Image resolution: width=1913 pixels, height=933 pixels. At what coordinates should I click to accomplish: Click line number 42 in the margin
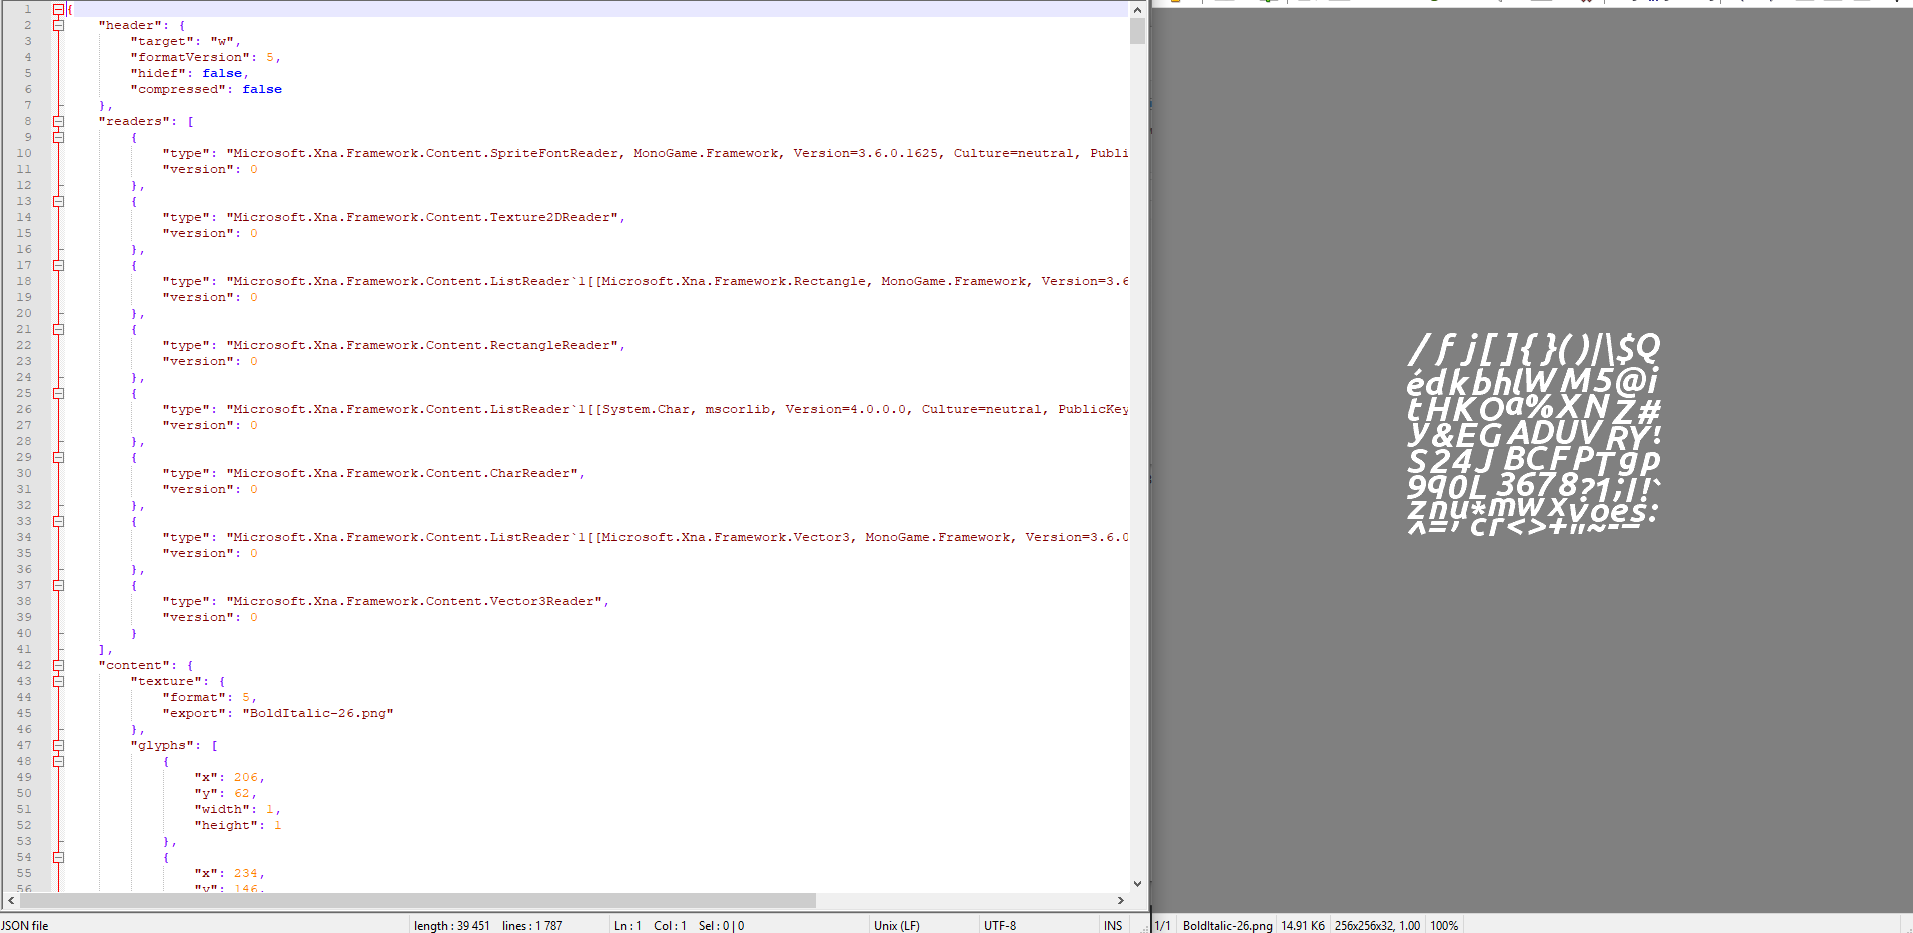pos(24,665)
